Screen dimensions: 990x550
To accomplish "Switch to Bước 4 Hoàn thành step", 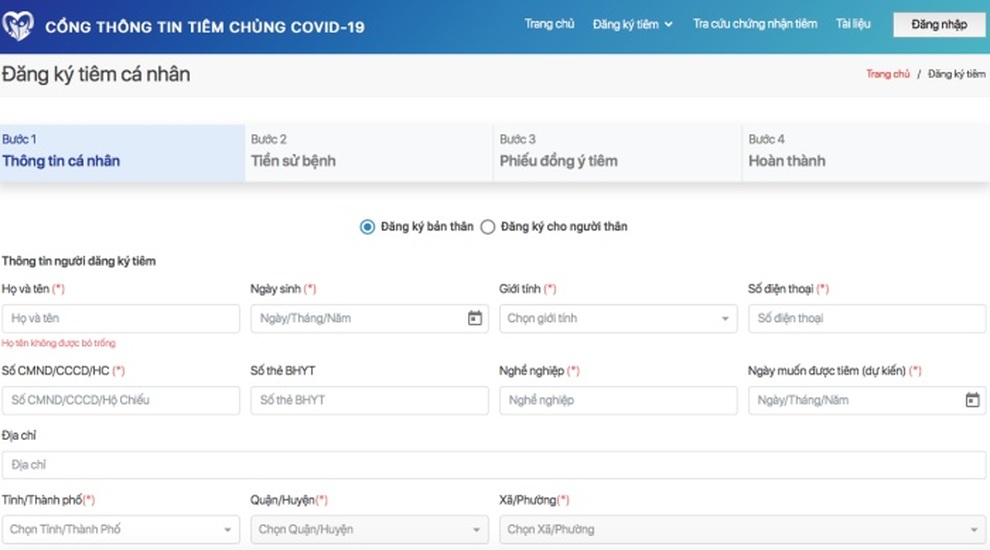I will coord(866,153).
